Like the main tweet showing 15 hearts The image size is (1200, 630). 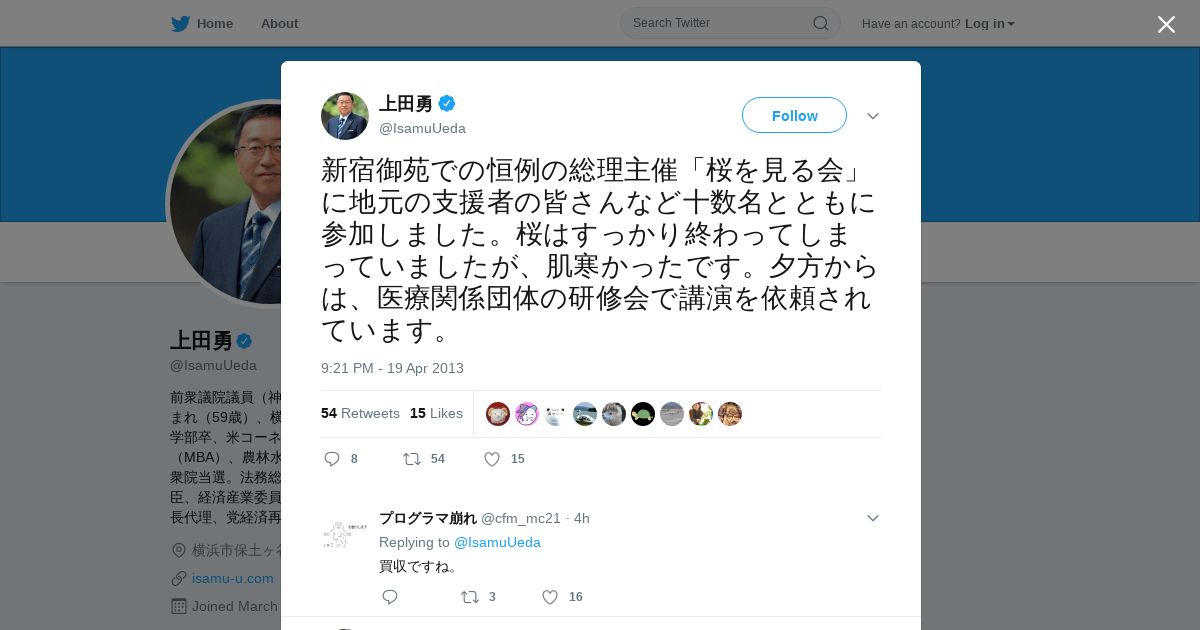click(x=492, y=459)
